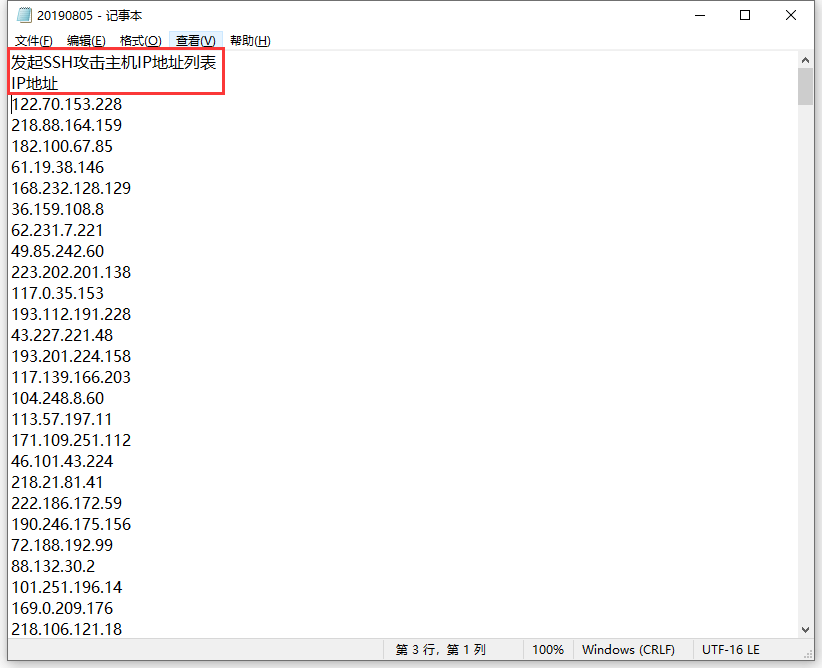
Task: Click the 100% zoom indicator in status bar
Action: coord(547,650)
